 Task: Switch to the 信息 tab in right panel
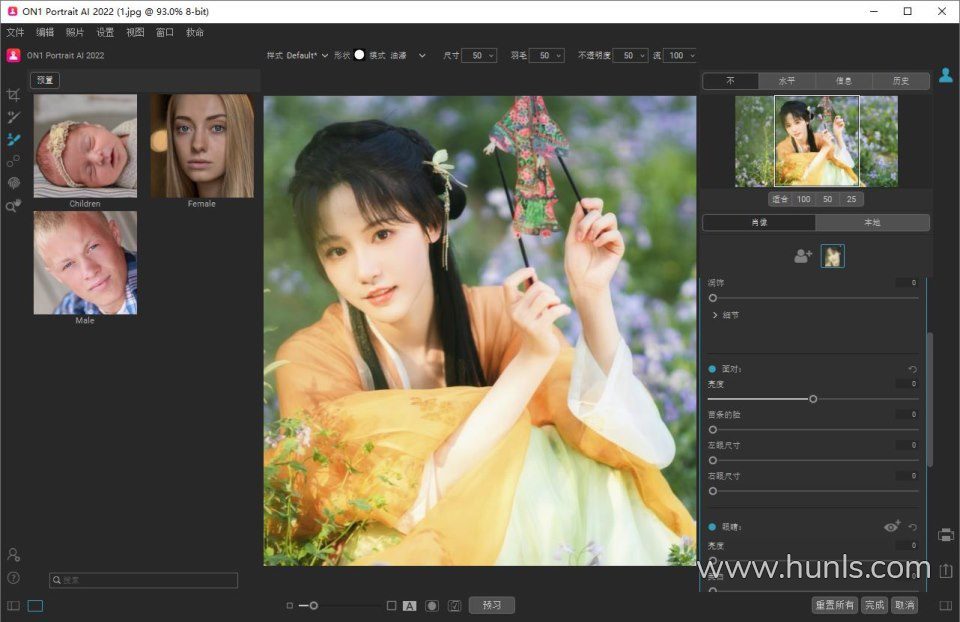[844, 81]
